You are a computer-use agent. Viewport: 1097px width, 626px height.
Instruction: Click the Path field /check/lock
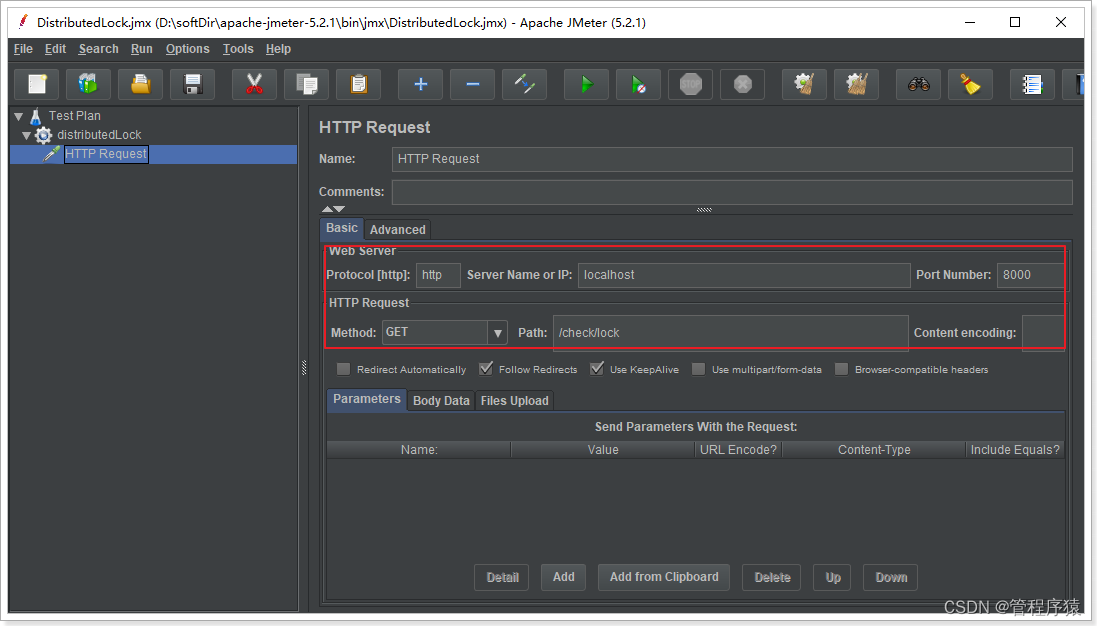730,333
